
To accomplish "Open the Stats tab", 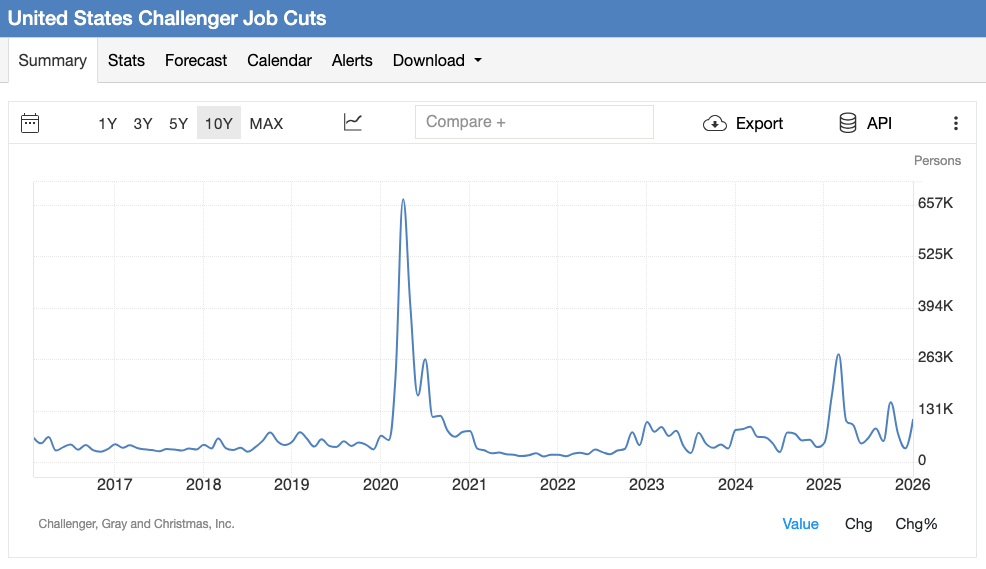I will point(126,60).
